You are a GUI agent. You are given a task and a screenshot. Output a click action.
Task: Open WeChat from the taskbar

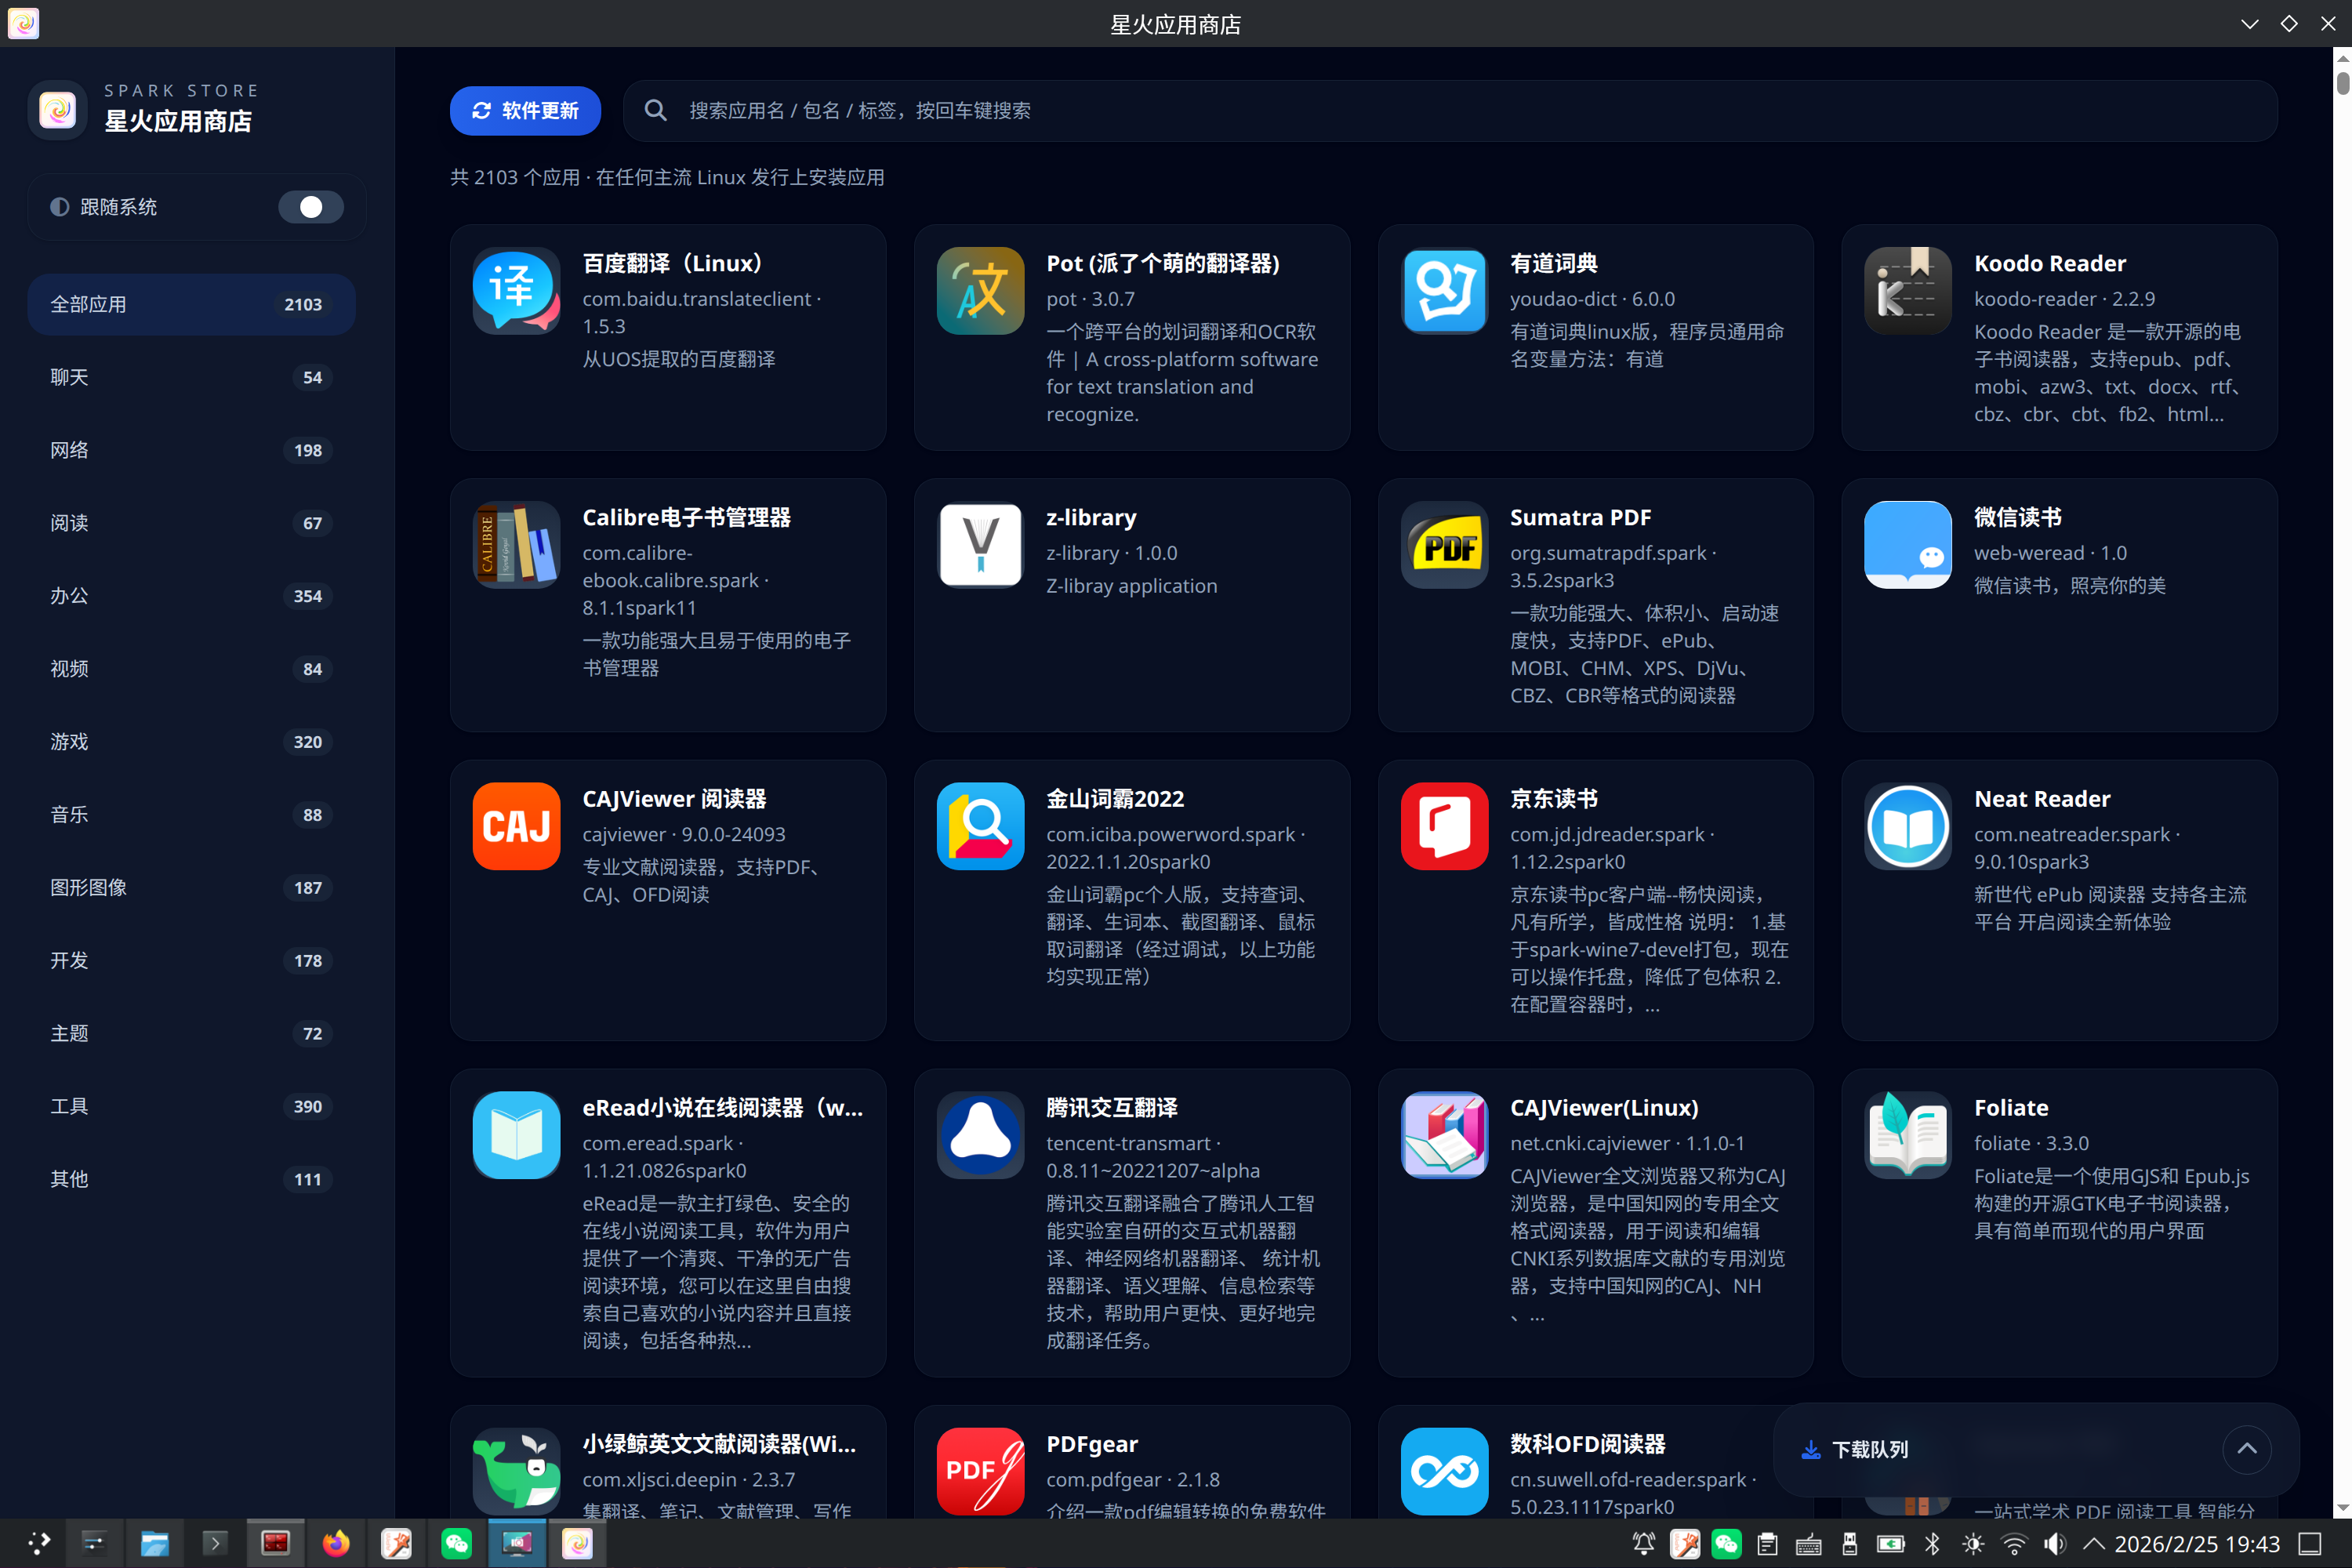456,1543
